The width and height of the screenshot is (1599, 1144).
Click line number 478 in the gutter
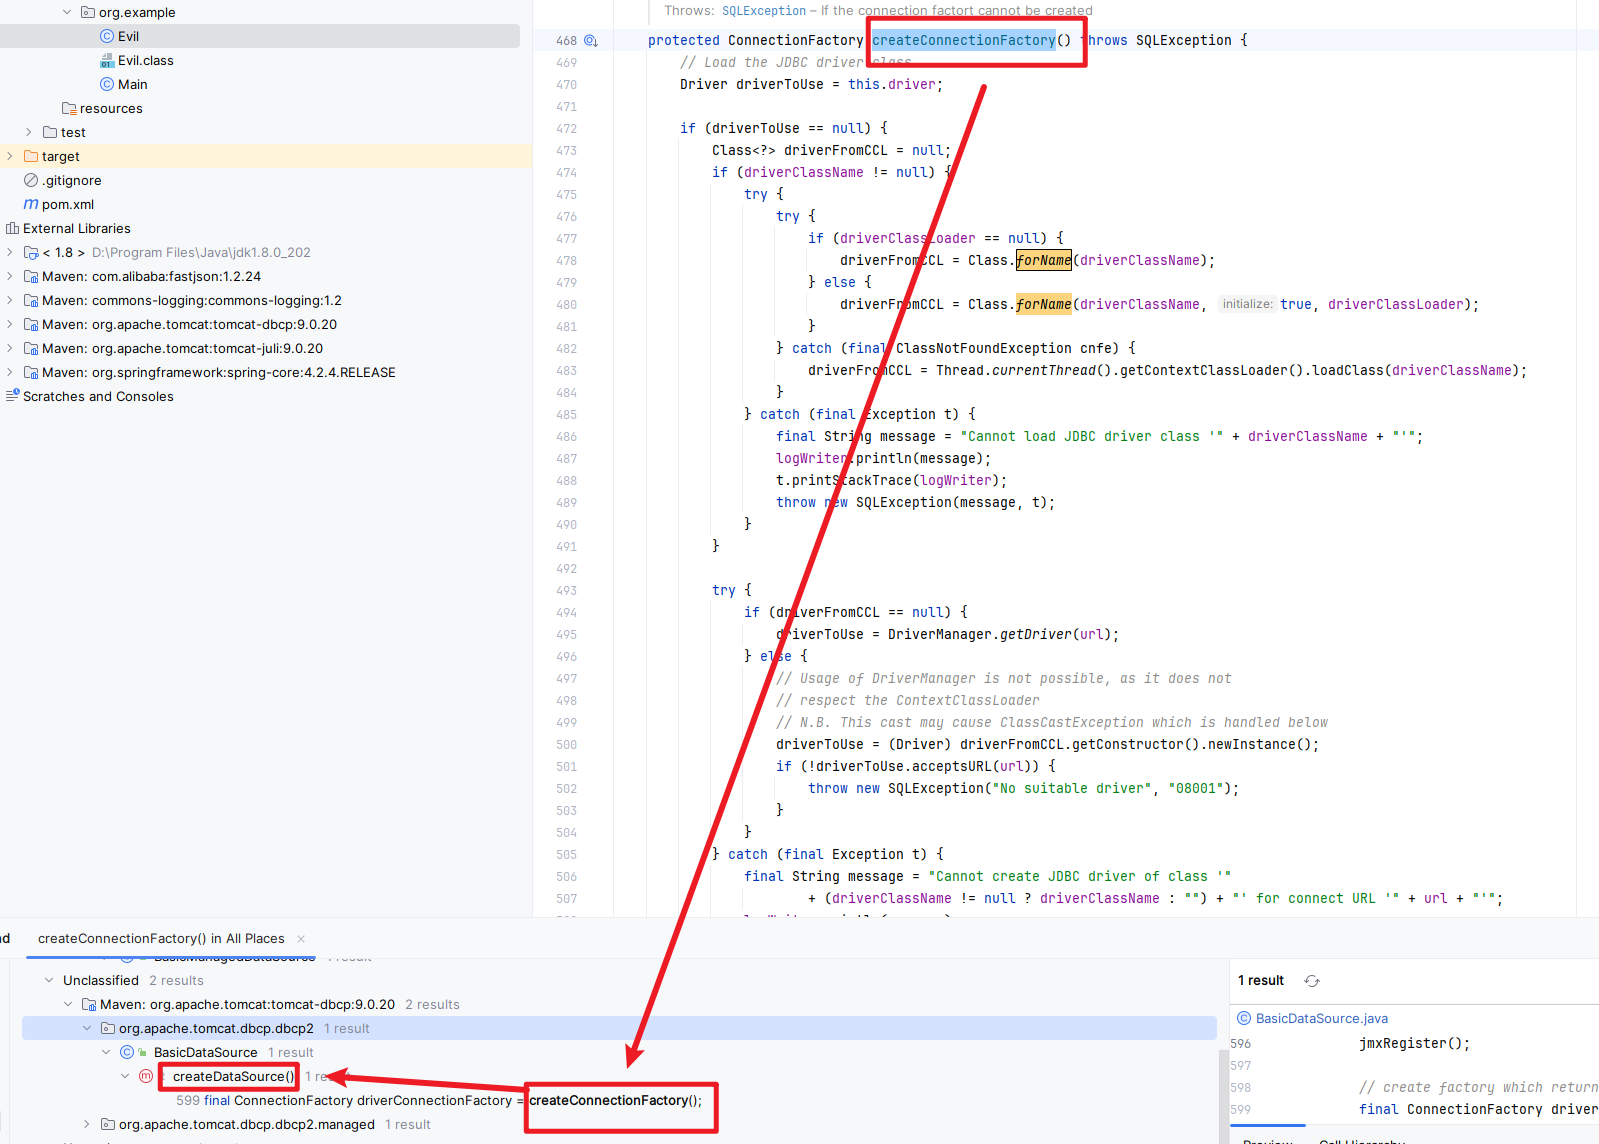coord(566,260)
